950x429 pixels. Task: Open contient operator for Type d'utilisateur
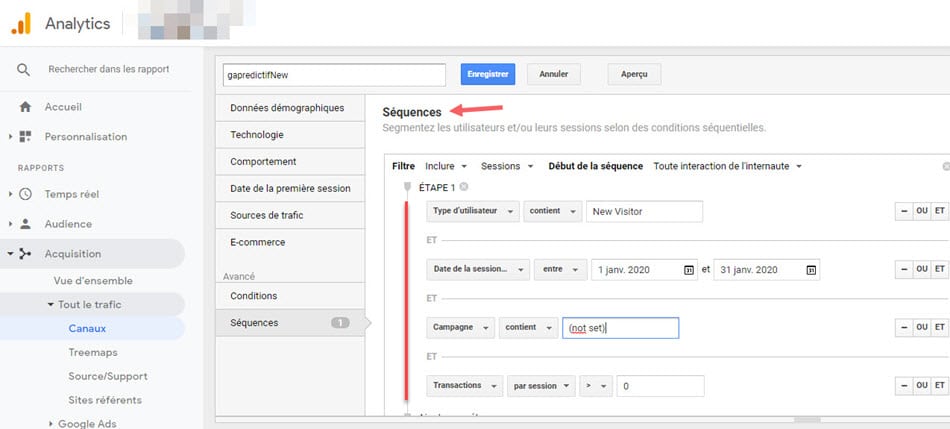(553, 211)
